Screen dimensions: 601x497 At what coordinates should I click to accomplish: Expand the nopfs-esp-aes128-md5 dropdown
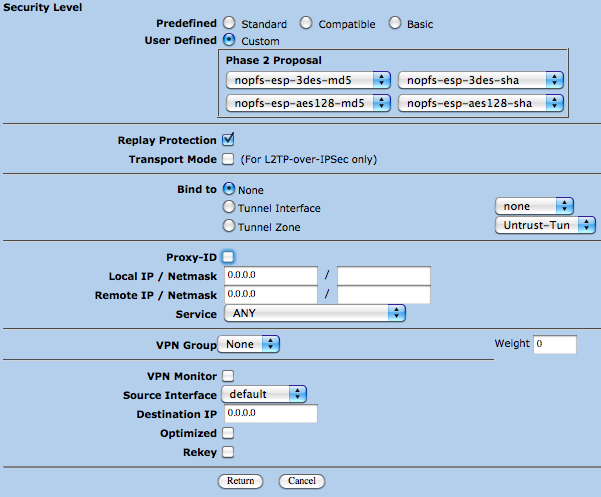(x=308, y=103)
